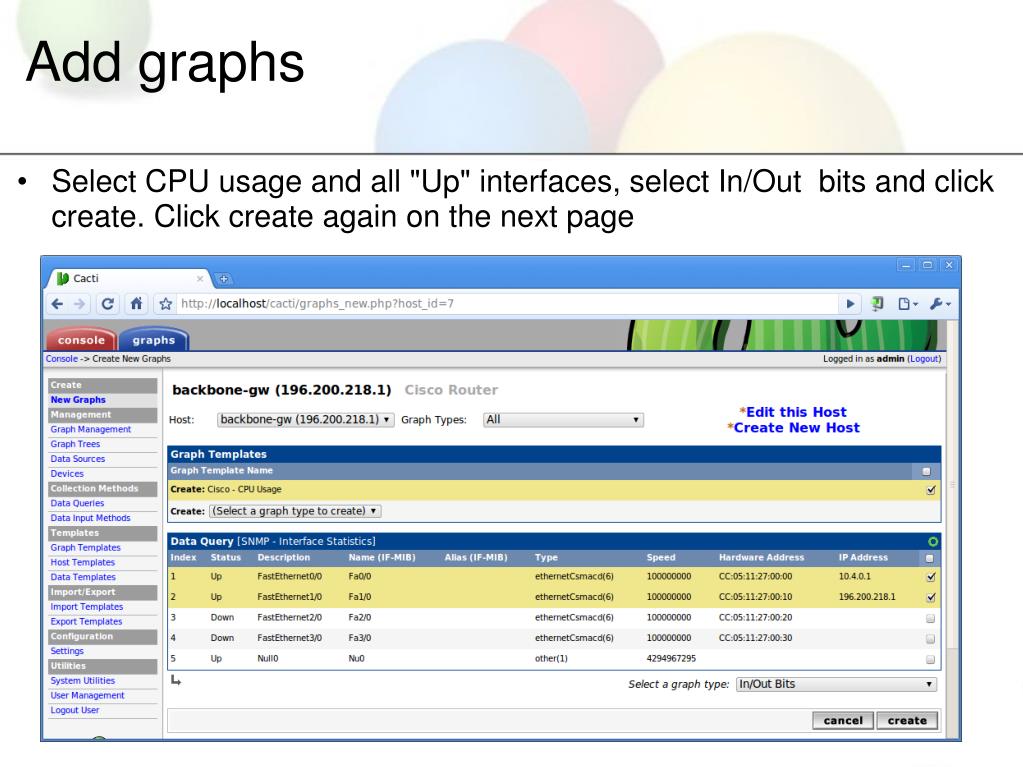Check the Null0 row checkbox
This screenshot has height=767, width=1023.
tap(930, 659)
